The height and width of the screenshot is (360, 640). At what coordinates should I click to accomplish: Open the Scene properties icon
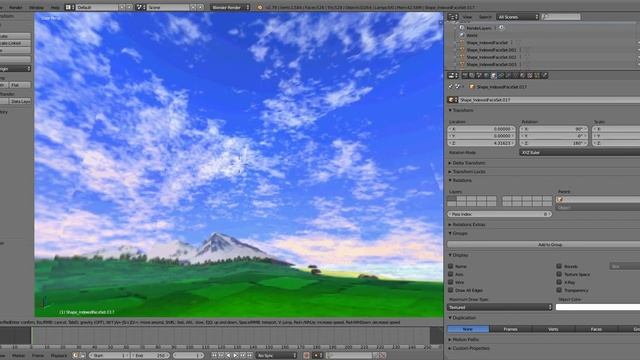pyautogui.click(x=479, y=76)
